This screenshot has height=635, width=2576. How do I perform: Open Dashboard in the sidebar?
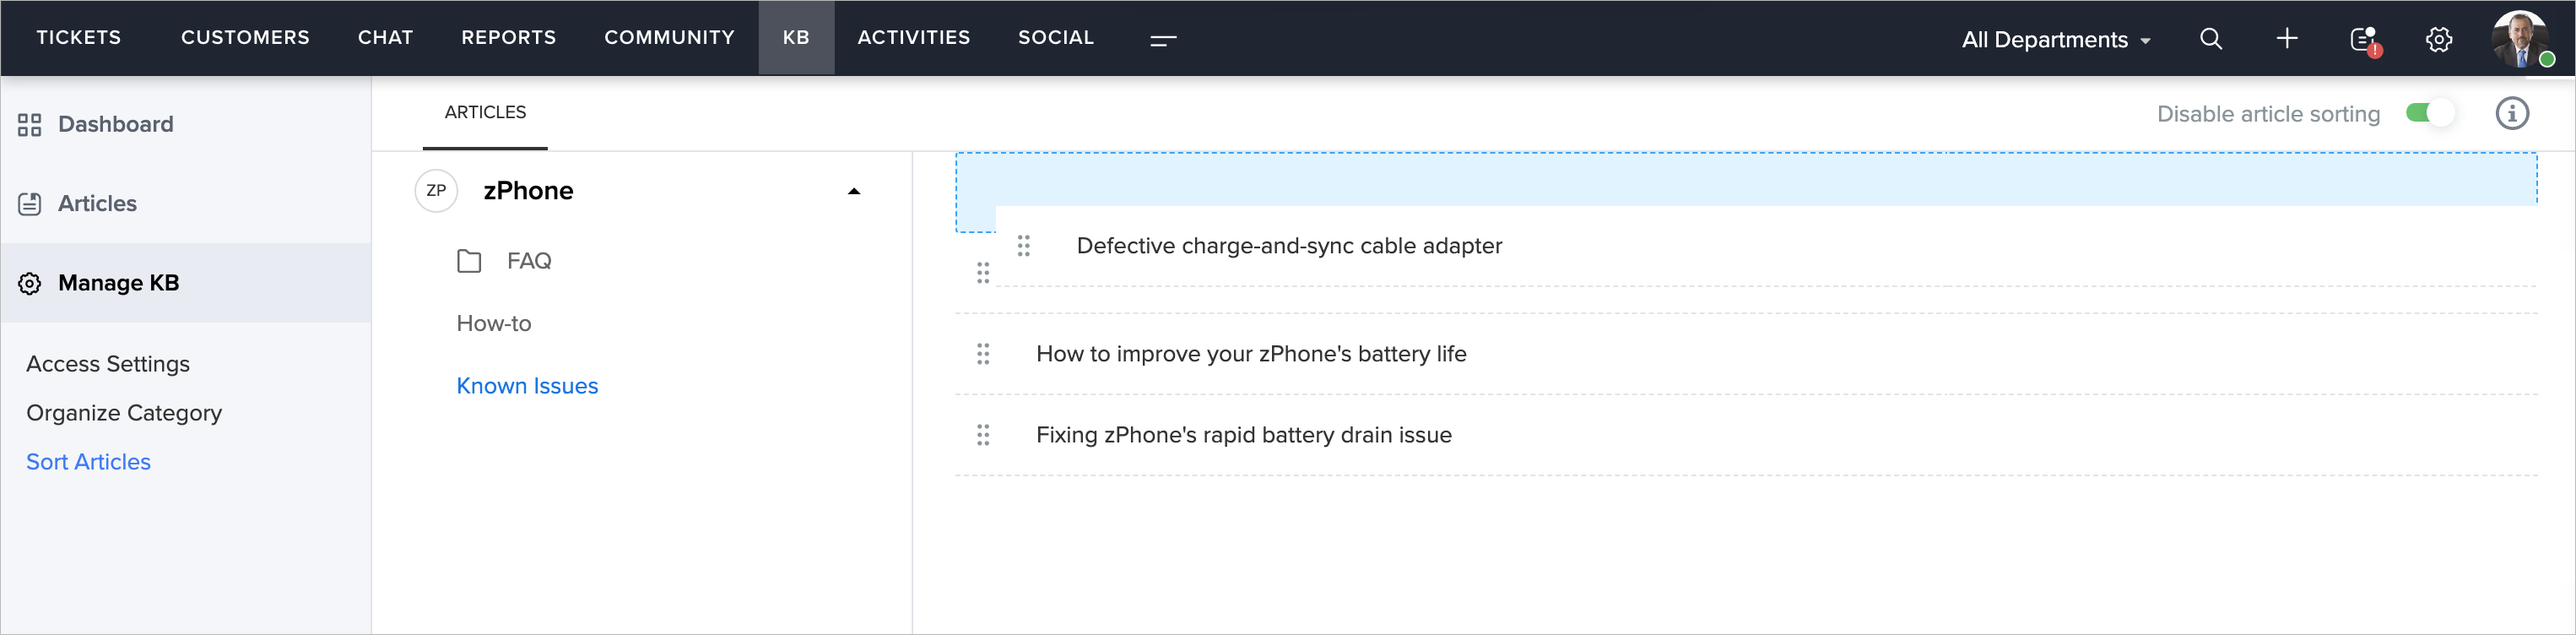(115, 124)
